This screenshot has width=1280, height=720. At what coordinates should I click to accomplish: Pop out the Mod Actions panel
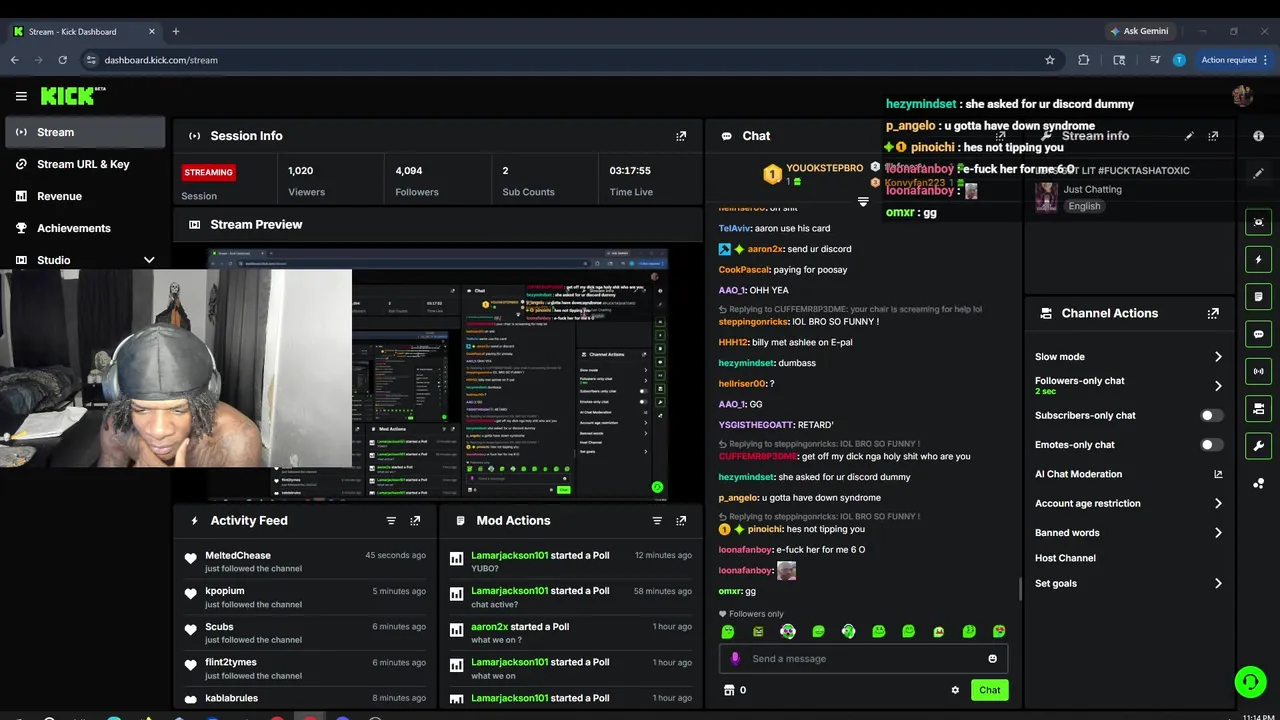point(681,521)
